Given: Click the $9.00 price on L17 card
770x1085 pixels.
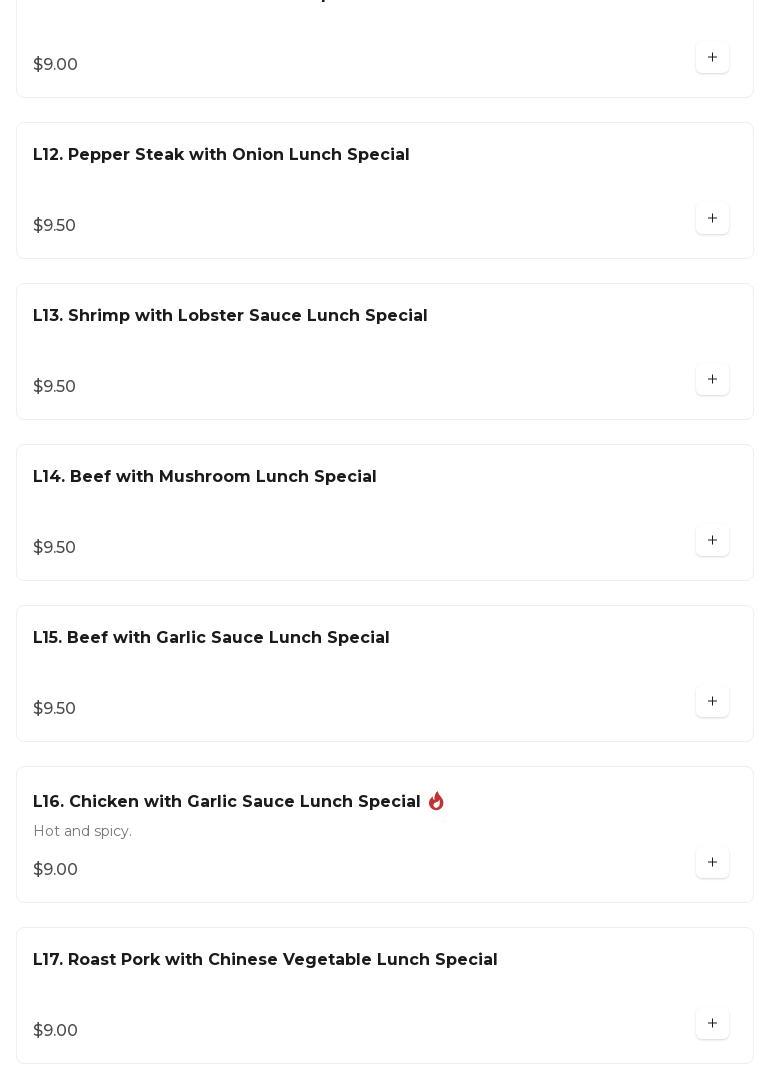Looking at the screenshot, I should click(x=55, y=1030).
